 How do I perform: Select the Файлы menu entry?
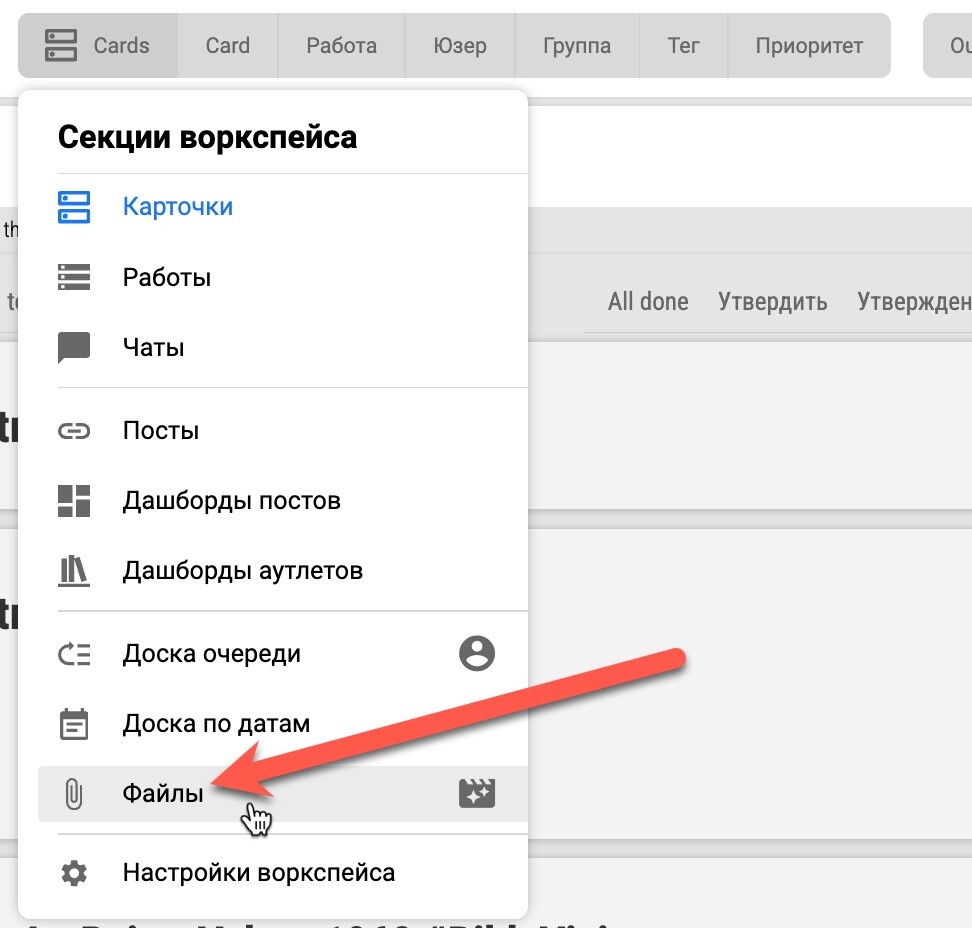pyautogui.click(x=163, y=794)
